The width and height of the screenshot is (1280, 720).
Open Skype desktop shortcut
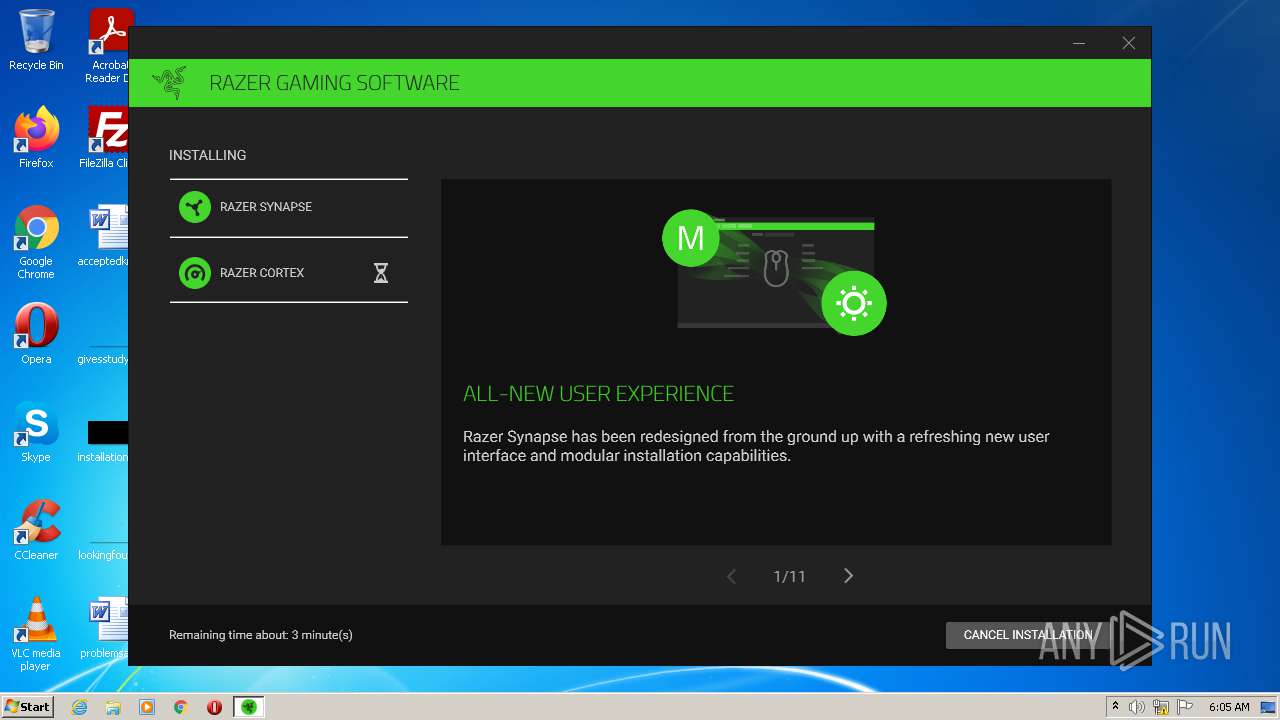[36, 432]
